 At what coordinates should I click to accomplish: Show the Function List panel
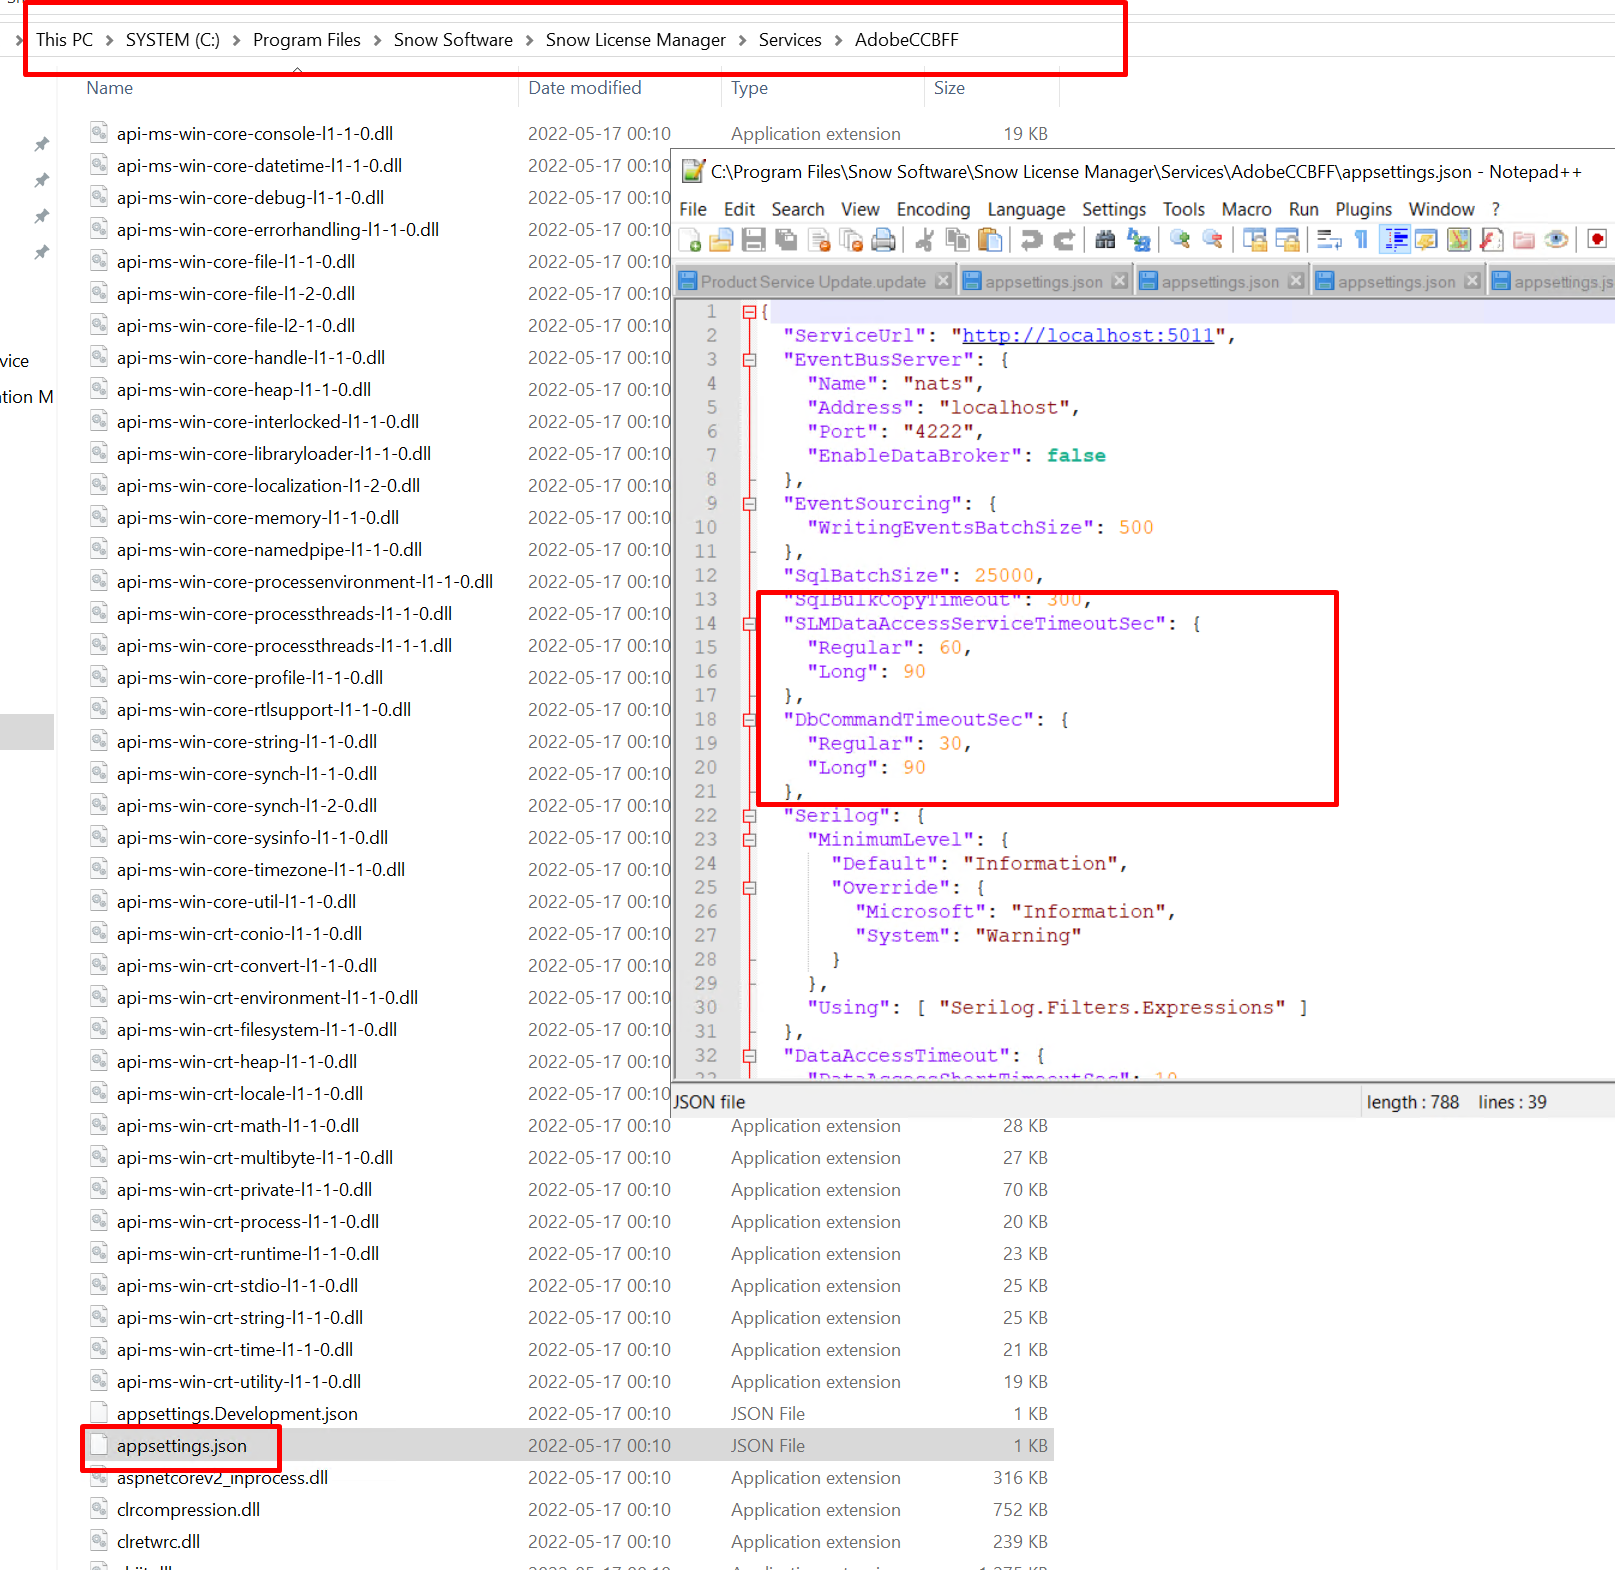click(1491, 240)
